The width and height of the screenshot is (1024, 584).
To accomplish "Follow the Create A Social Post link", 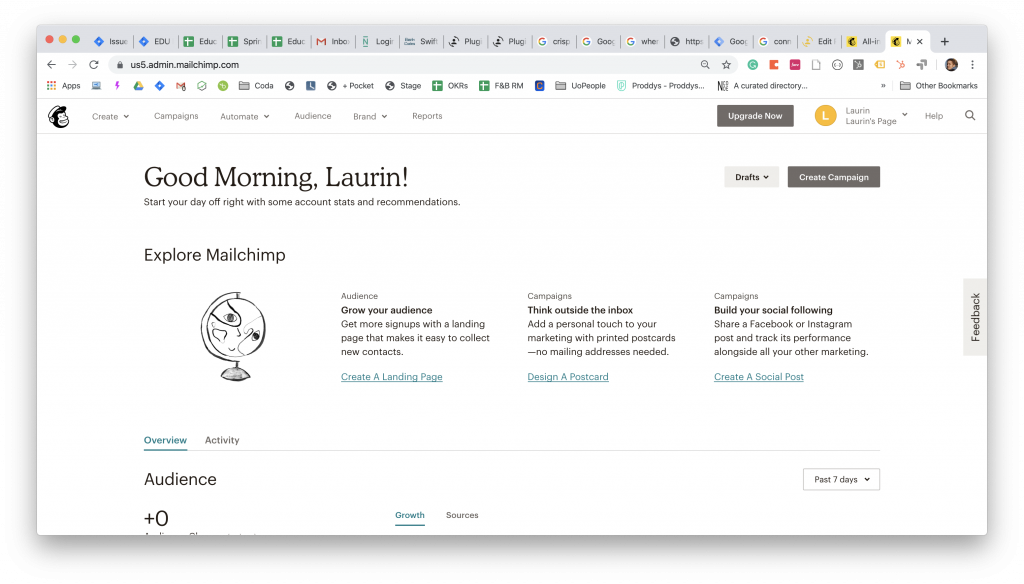I will point(759,377).
